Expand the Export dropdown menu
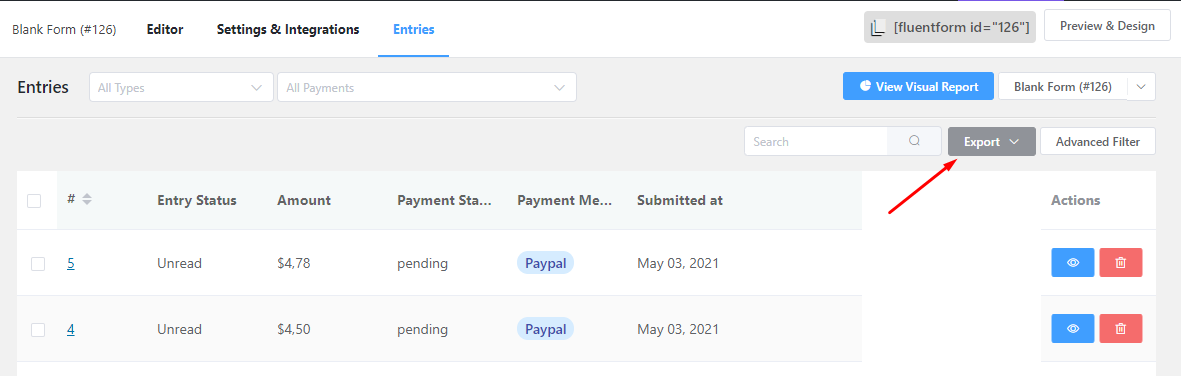1181x376 pixels. (991, 142)
